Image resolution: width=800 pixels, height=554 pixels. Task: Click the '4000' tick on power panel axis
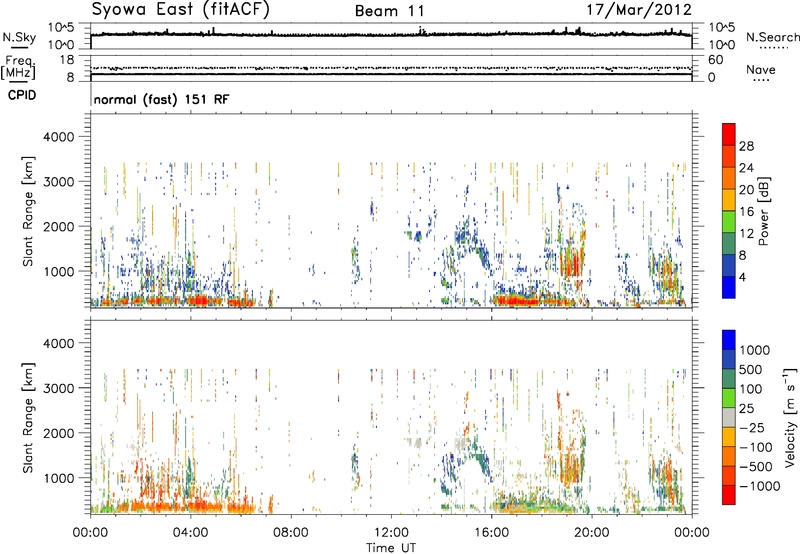coord(59,137)
